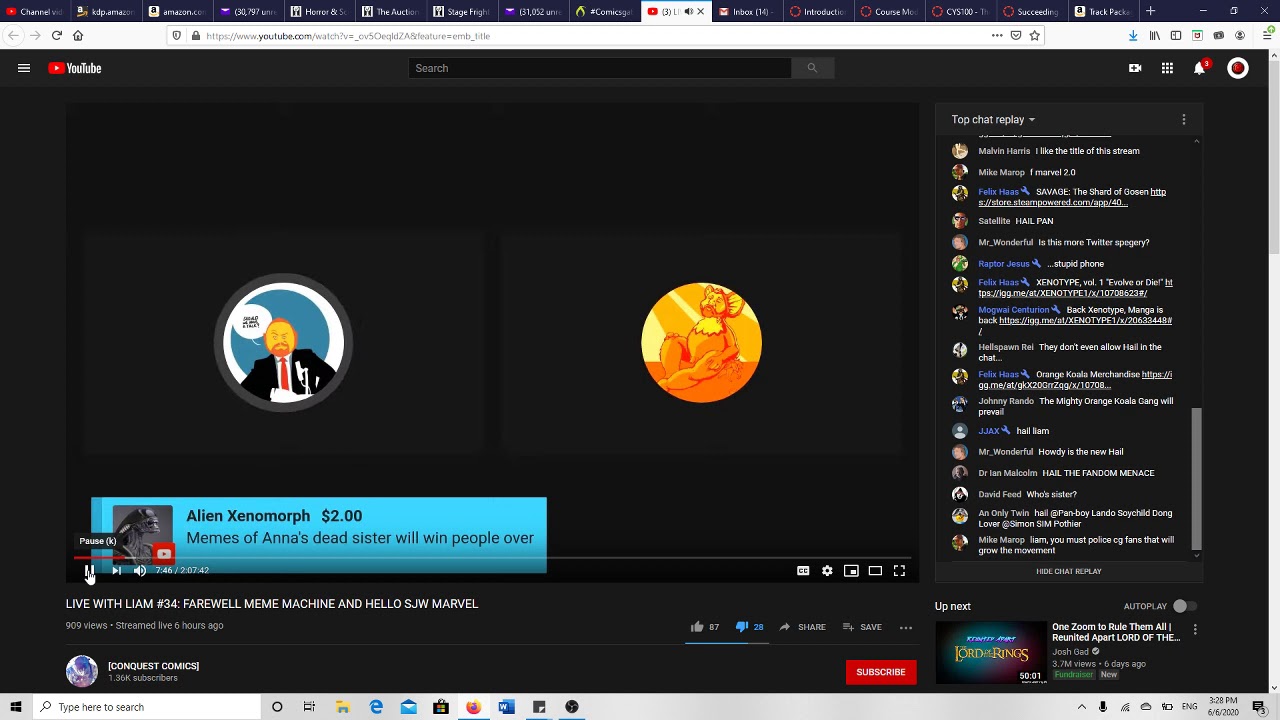Focus the YouTube search box

[x=600, y=68]
